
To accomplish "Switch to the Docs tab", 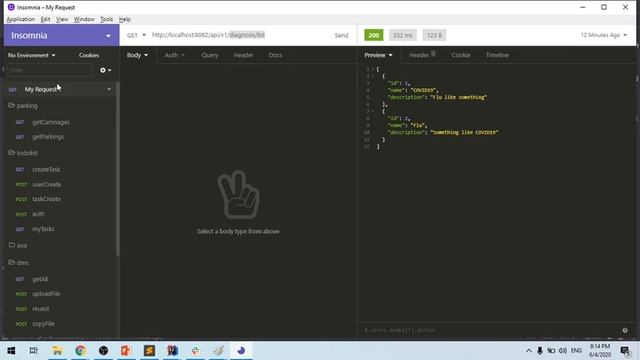I will 275,55.
